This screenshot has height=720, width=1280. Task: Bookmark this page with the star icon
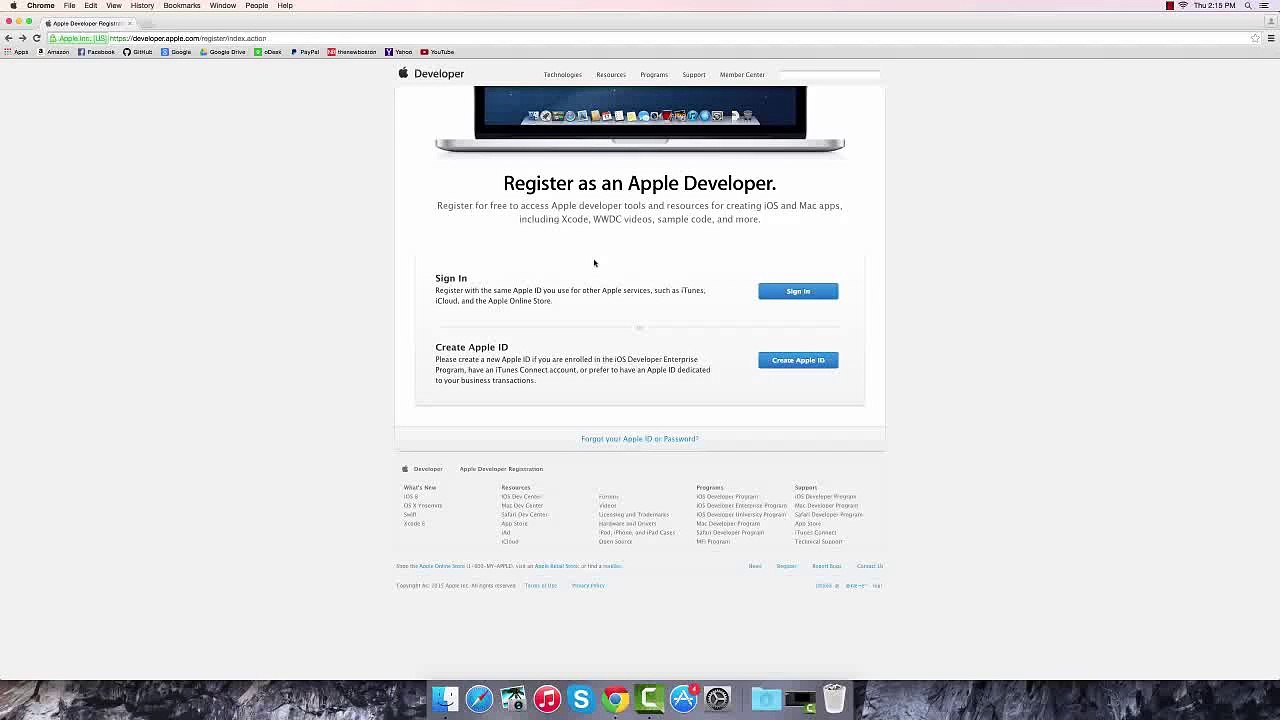[x=1255, y=38]
